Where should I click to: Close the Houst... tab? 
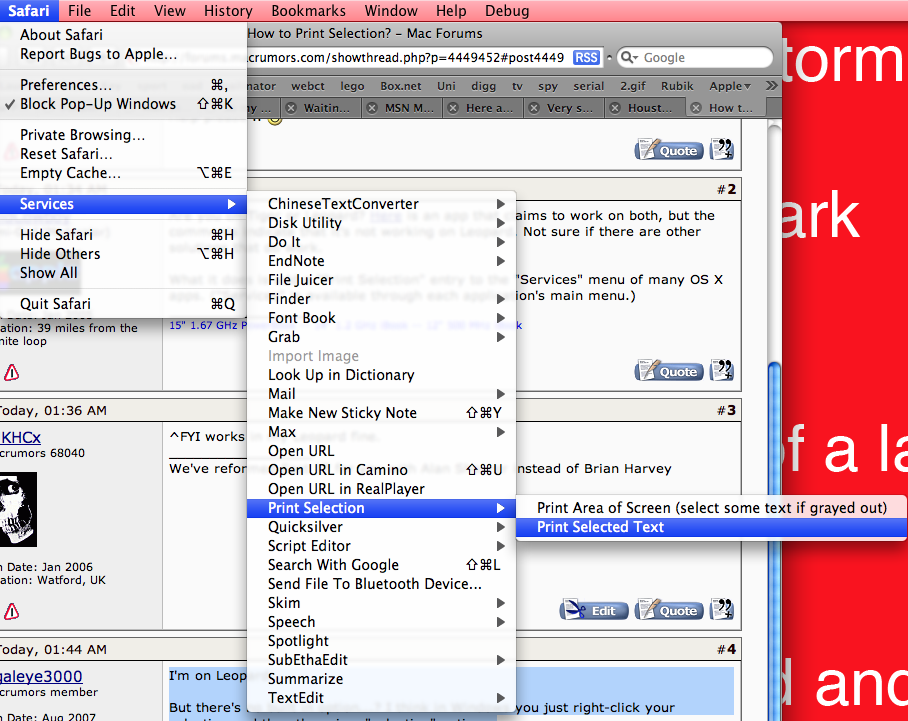pyautogui.click(x=616, y=108)
